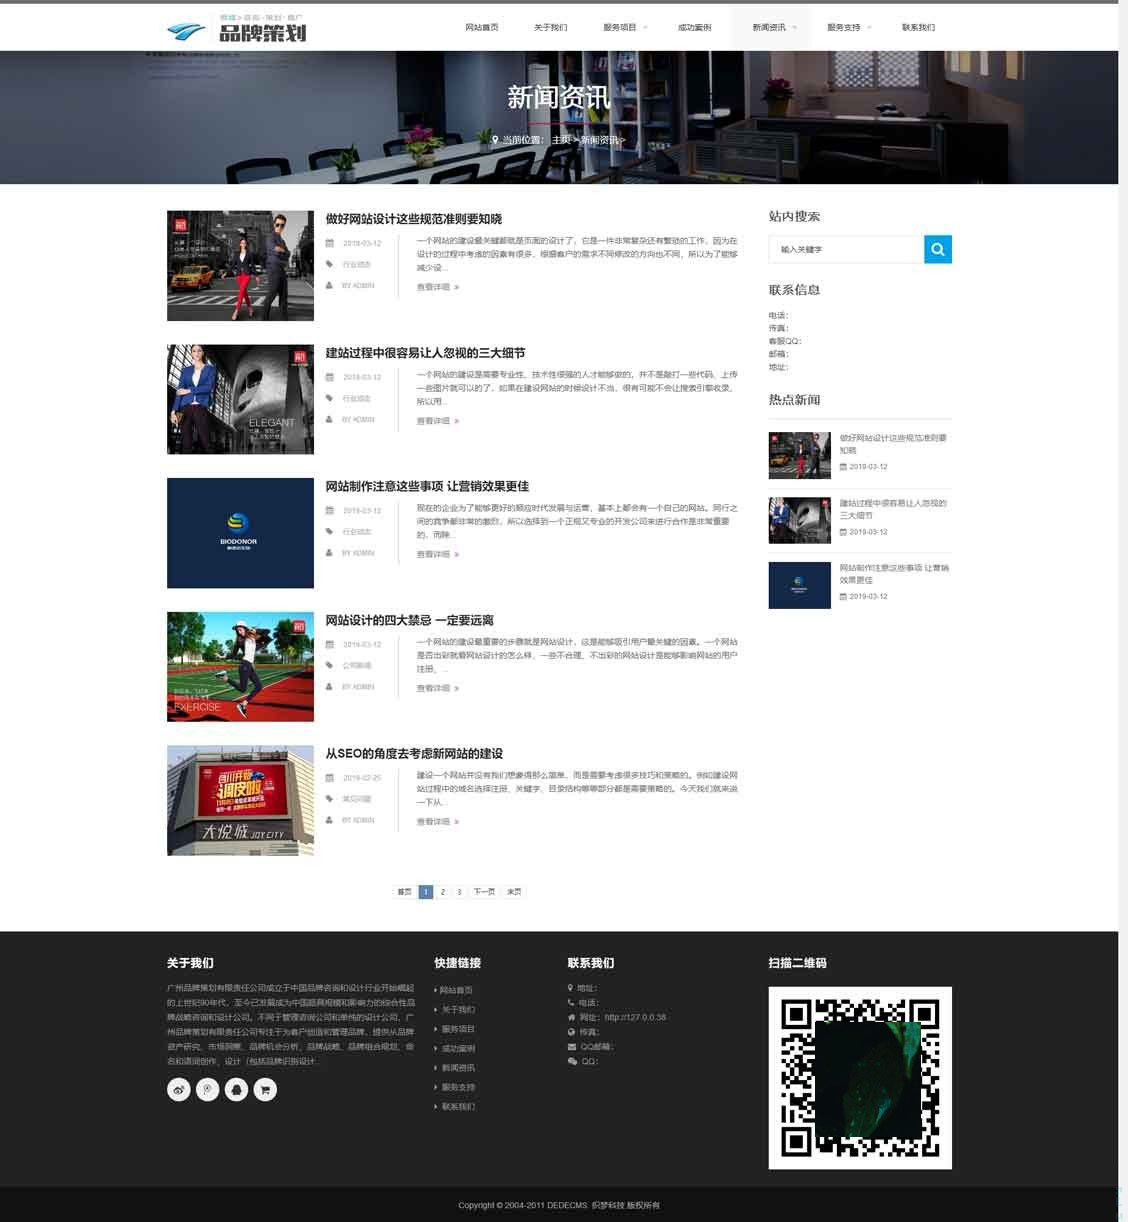Go to 成功案例 in the top menu
The height and width of the screenshot is (1222, 1128).
click(694, 27)
